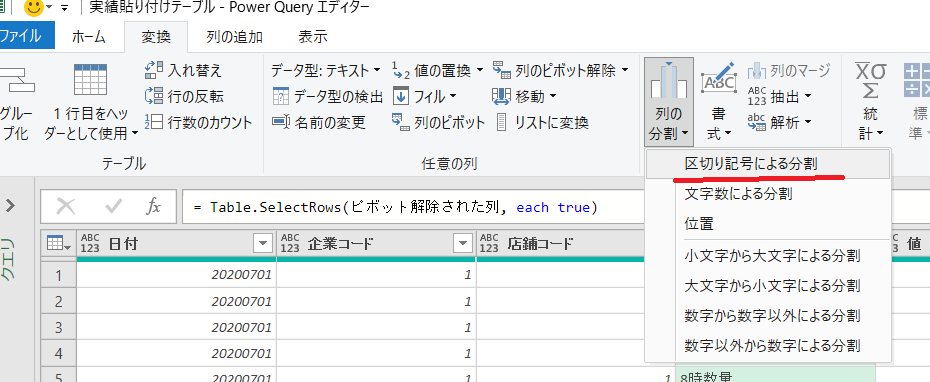Open the 解析 parse dropdown

click(779, 123)
